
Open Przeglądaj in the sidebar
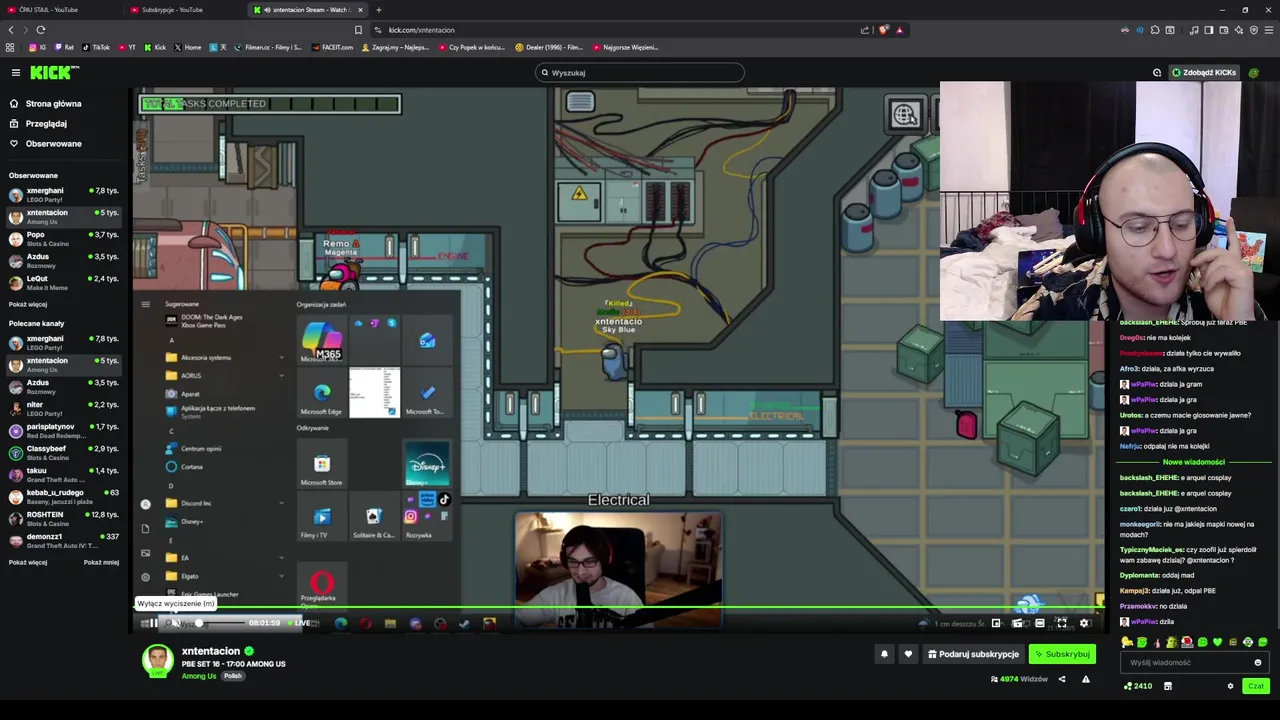tap(46, 124)
